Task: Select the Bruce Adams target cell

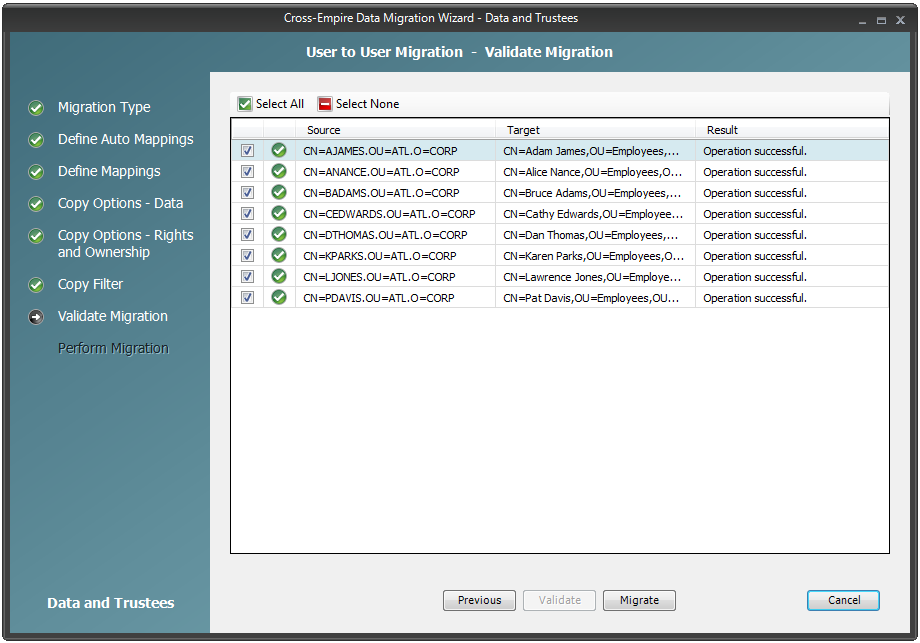Action: (x=594, y=193)
